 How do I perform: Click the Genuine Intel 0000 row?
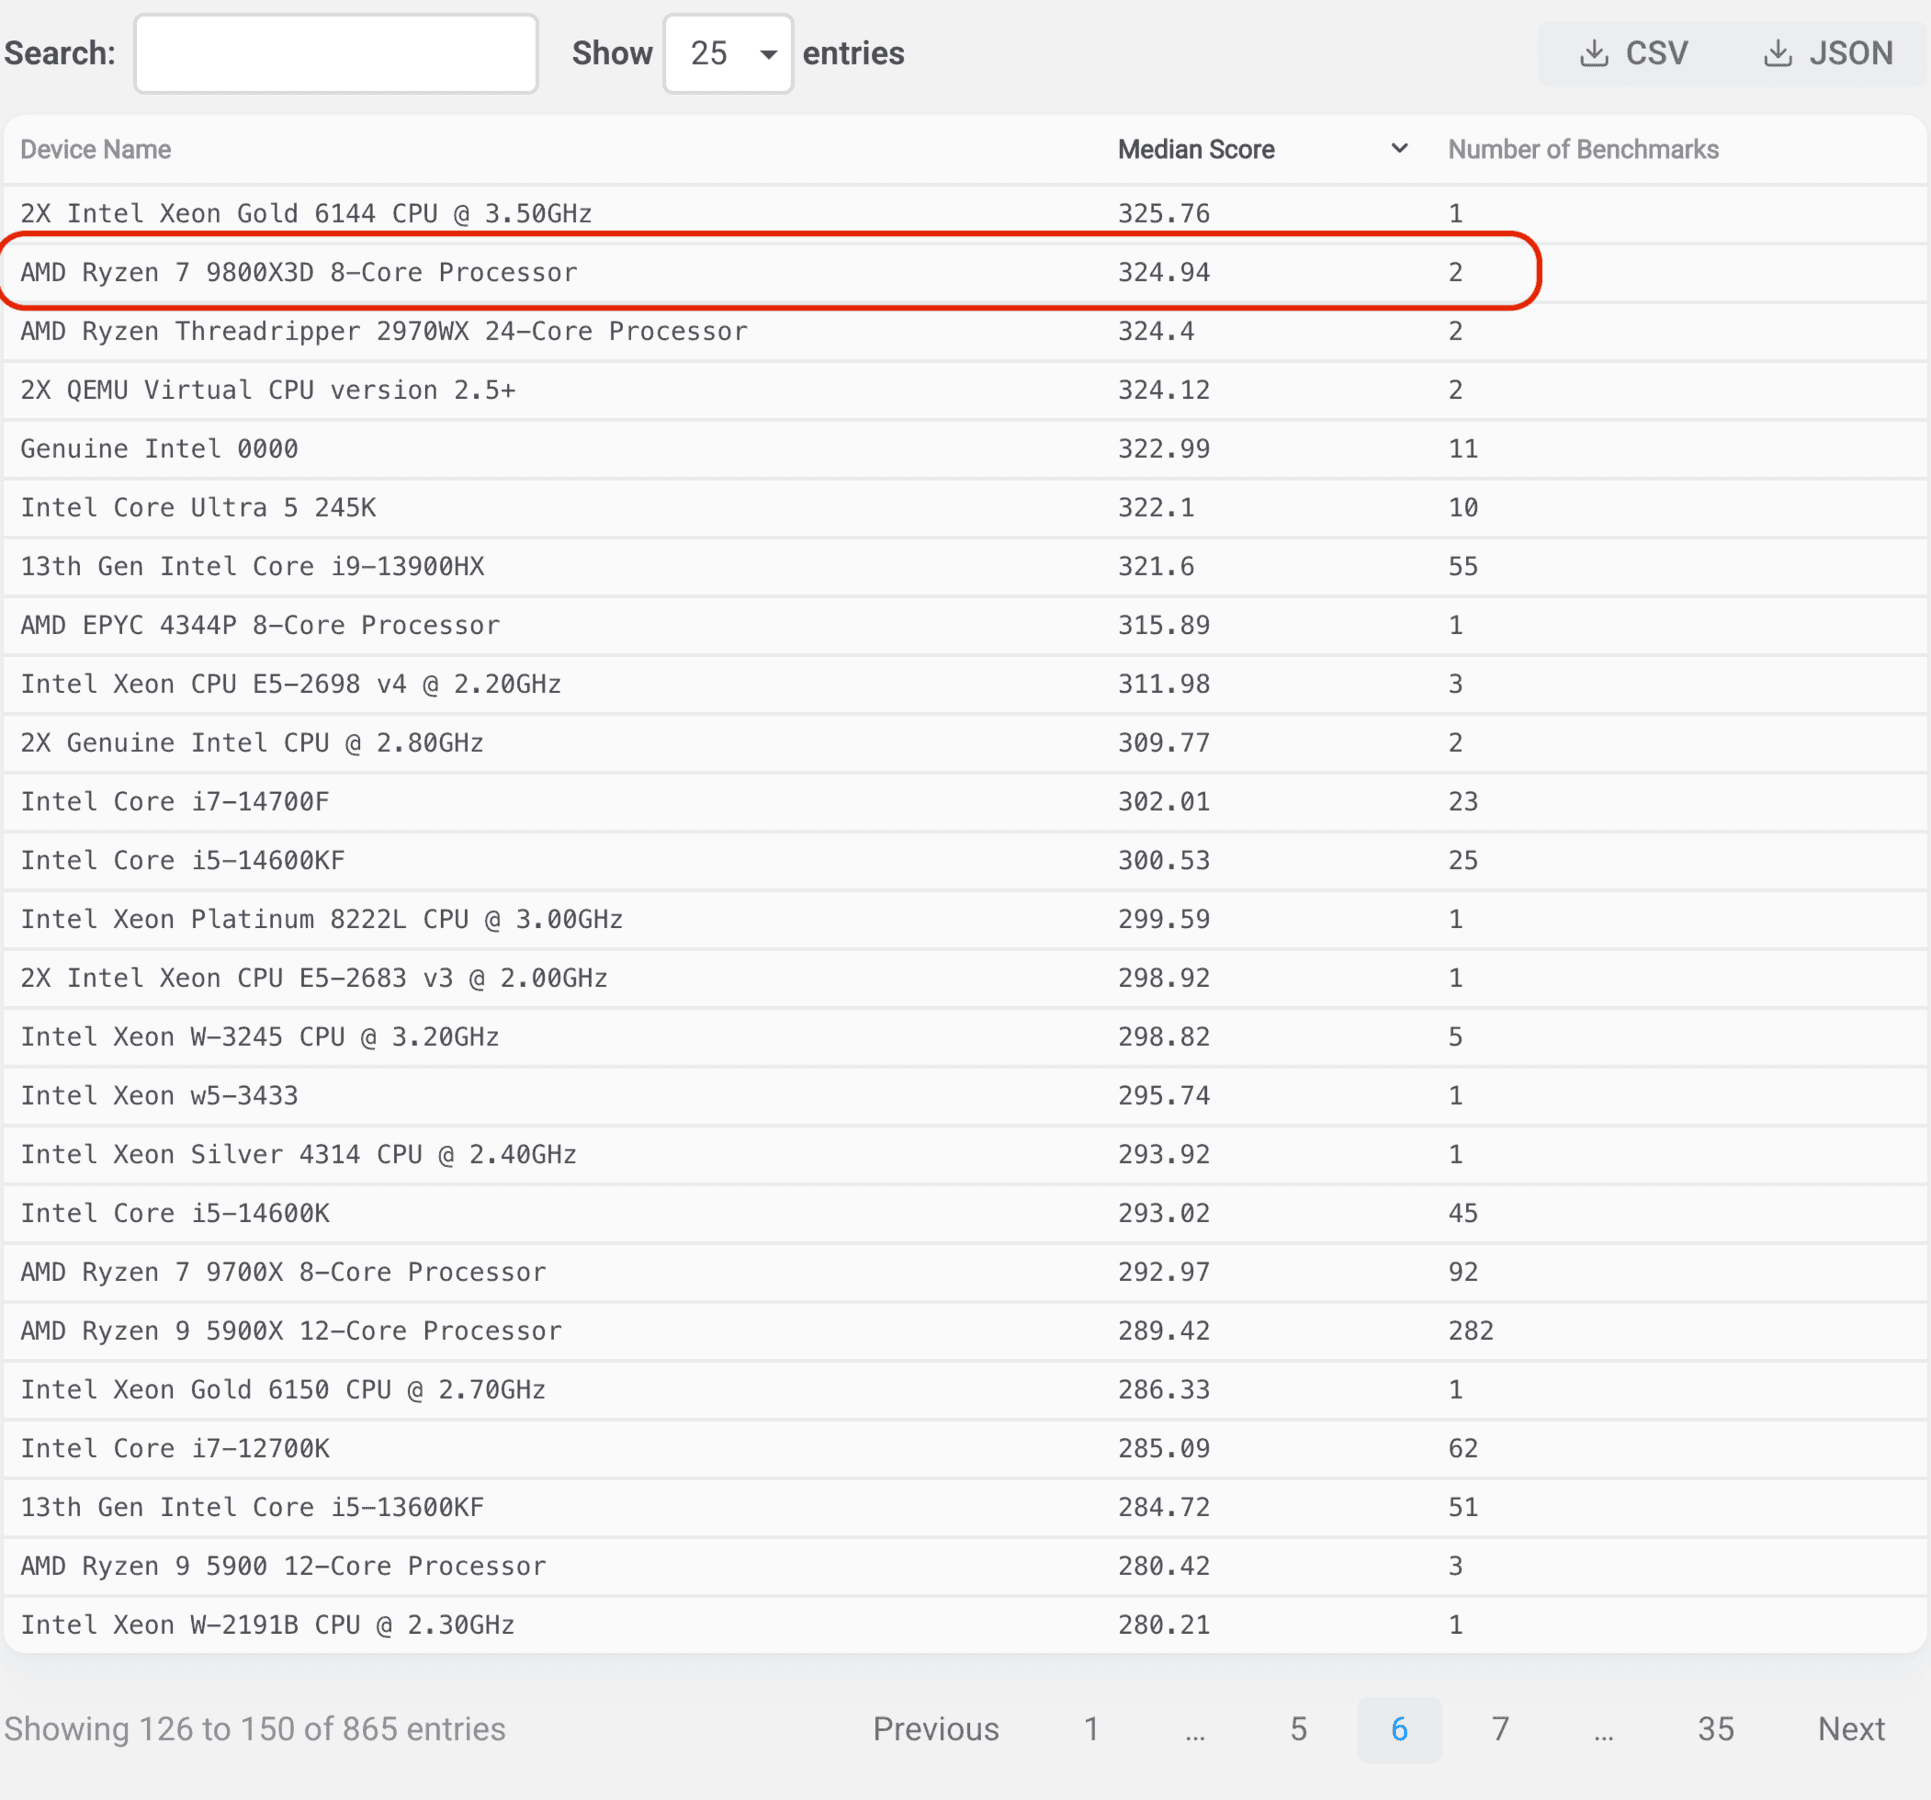pos(159,449)
